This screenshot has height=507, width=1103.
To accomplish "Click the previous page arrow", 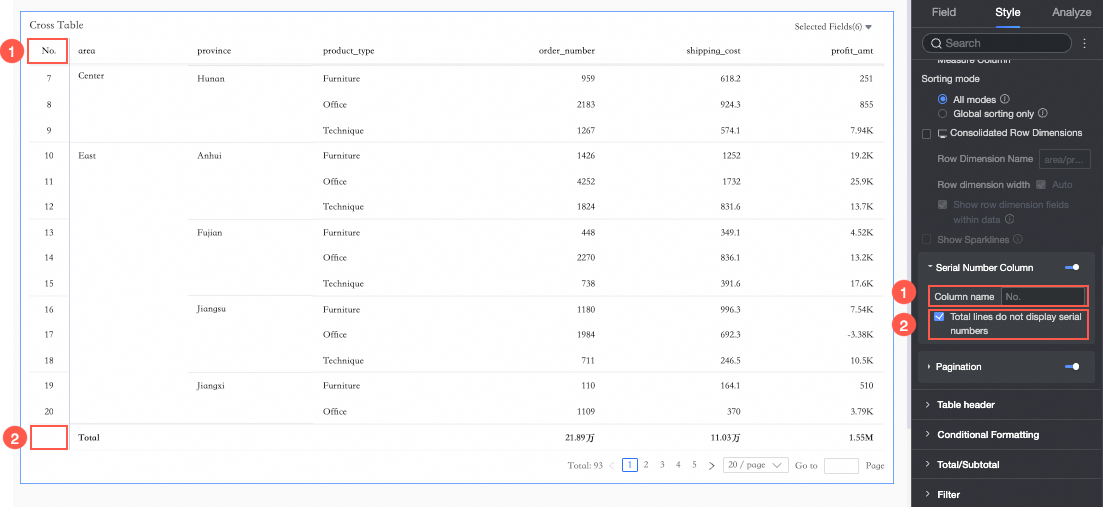I will click(611, 465).
